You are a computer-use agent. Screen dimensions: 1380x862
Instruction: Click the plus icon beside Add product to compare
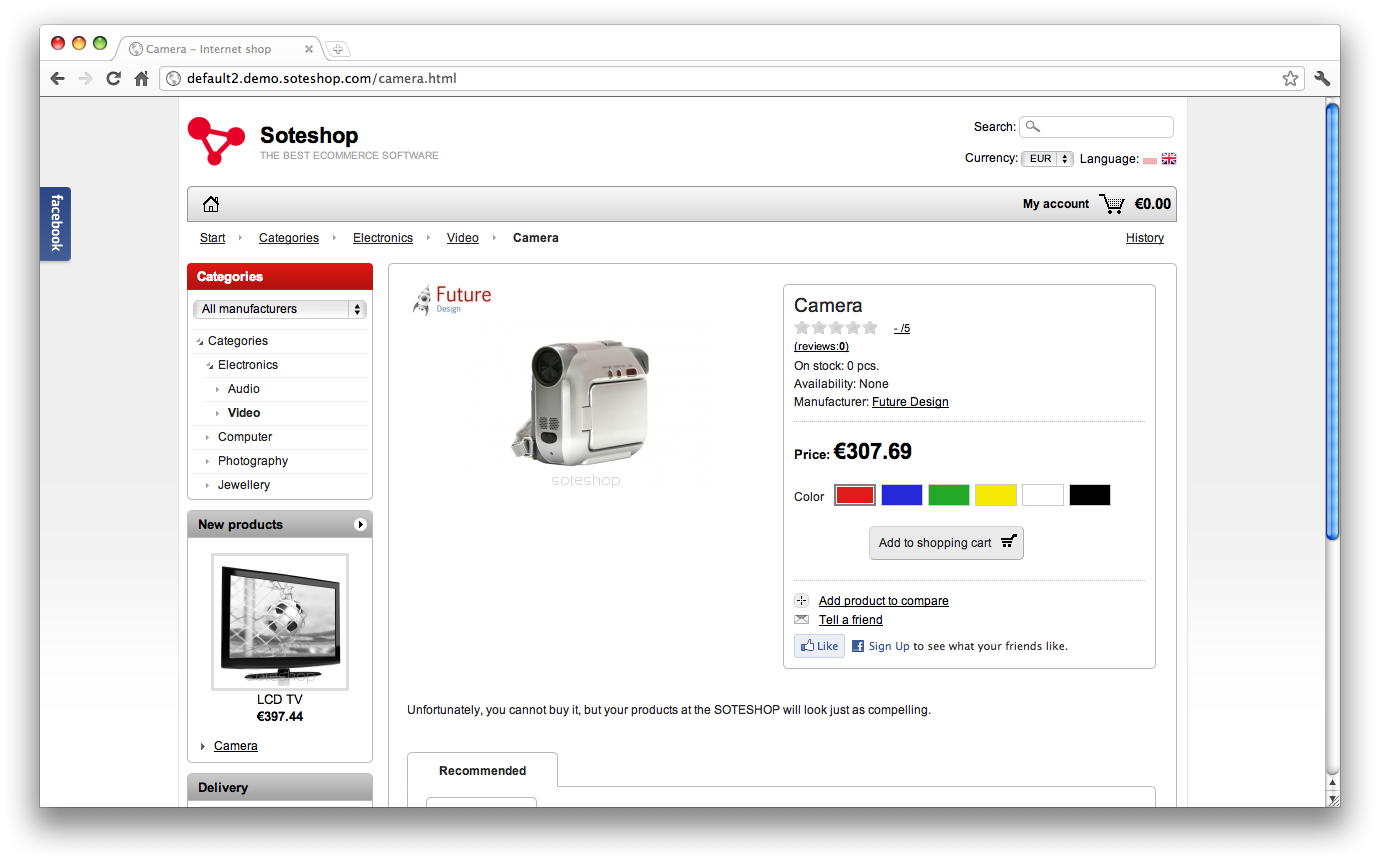coord(801,600)
